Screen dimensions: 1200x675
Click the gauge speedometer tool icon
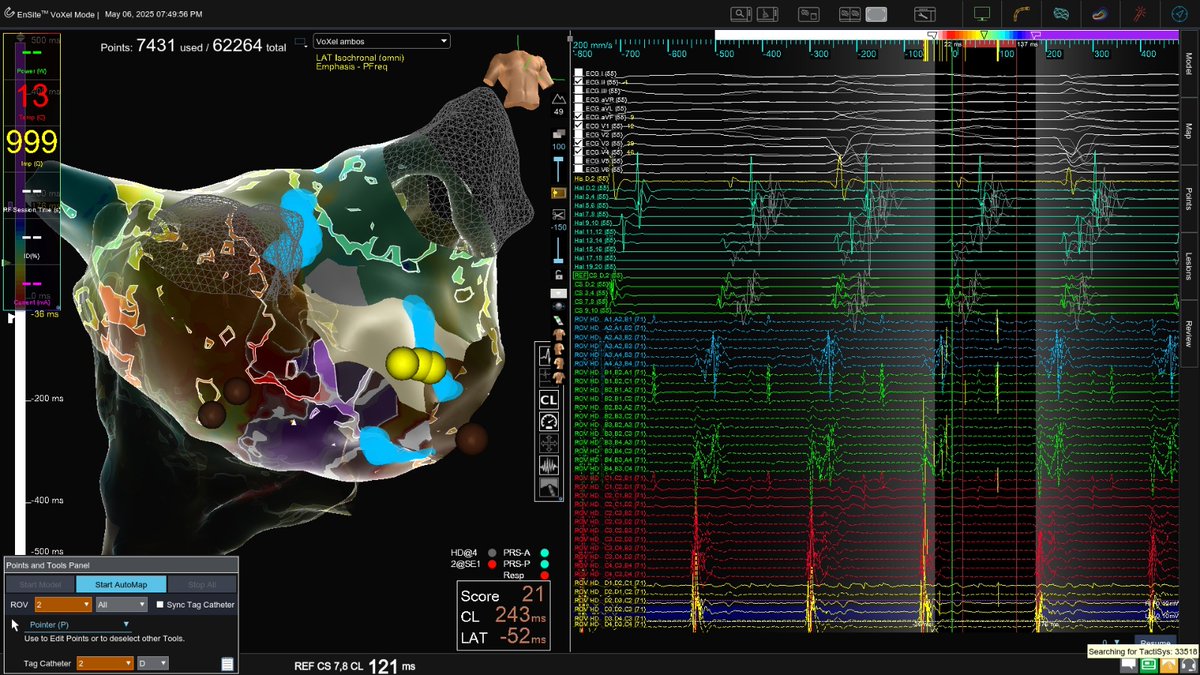coord(549,421)
